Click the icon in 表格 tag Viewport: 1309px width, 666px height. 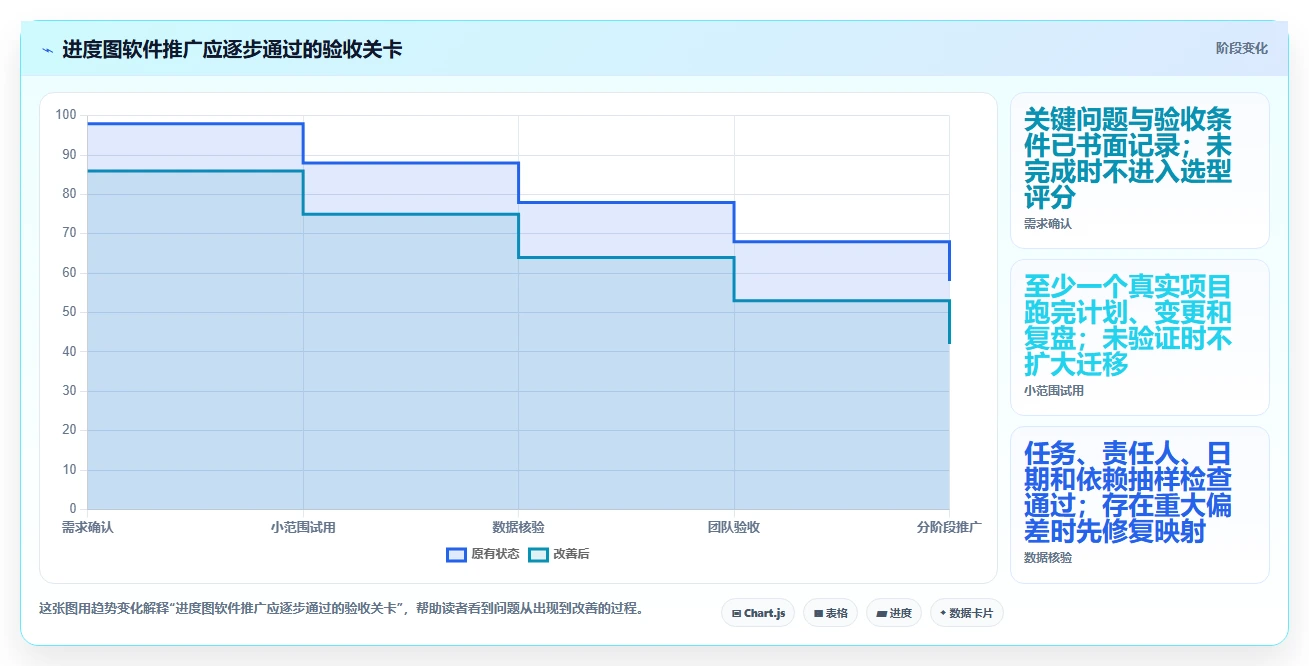[818, 613]
